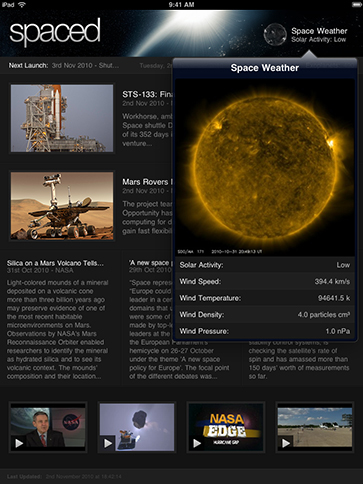Play the NASA EDGE video
The width and height of the screenshot is (363, 484).
coord(197,443)
